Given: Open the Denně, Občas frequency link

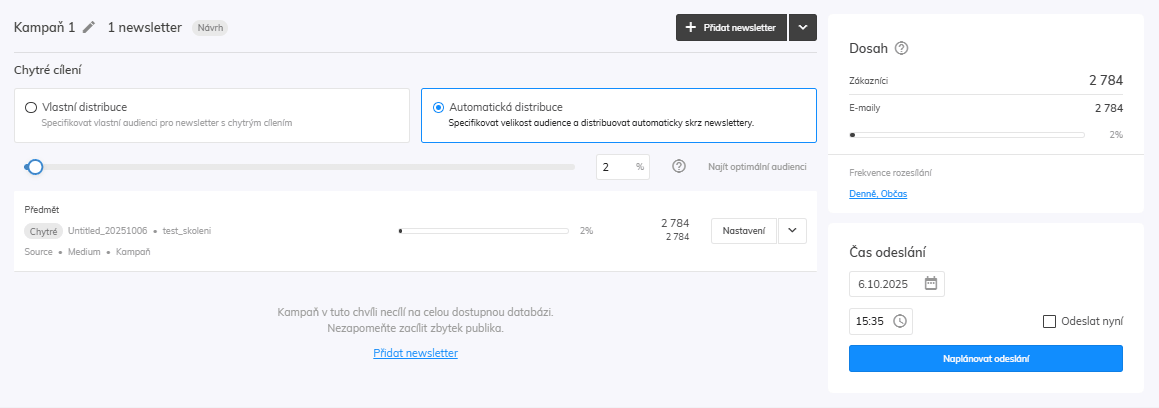Looking at the screenshot, I should [877, 193].
